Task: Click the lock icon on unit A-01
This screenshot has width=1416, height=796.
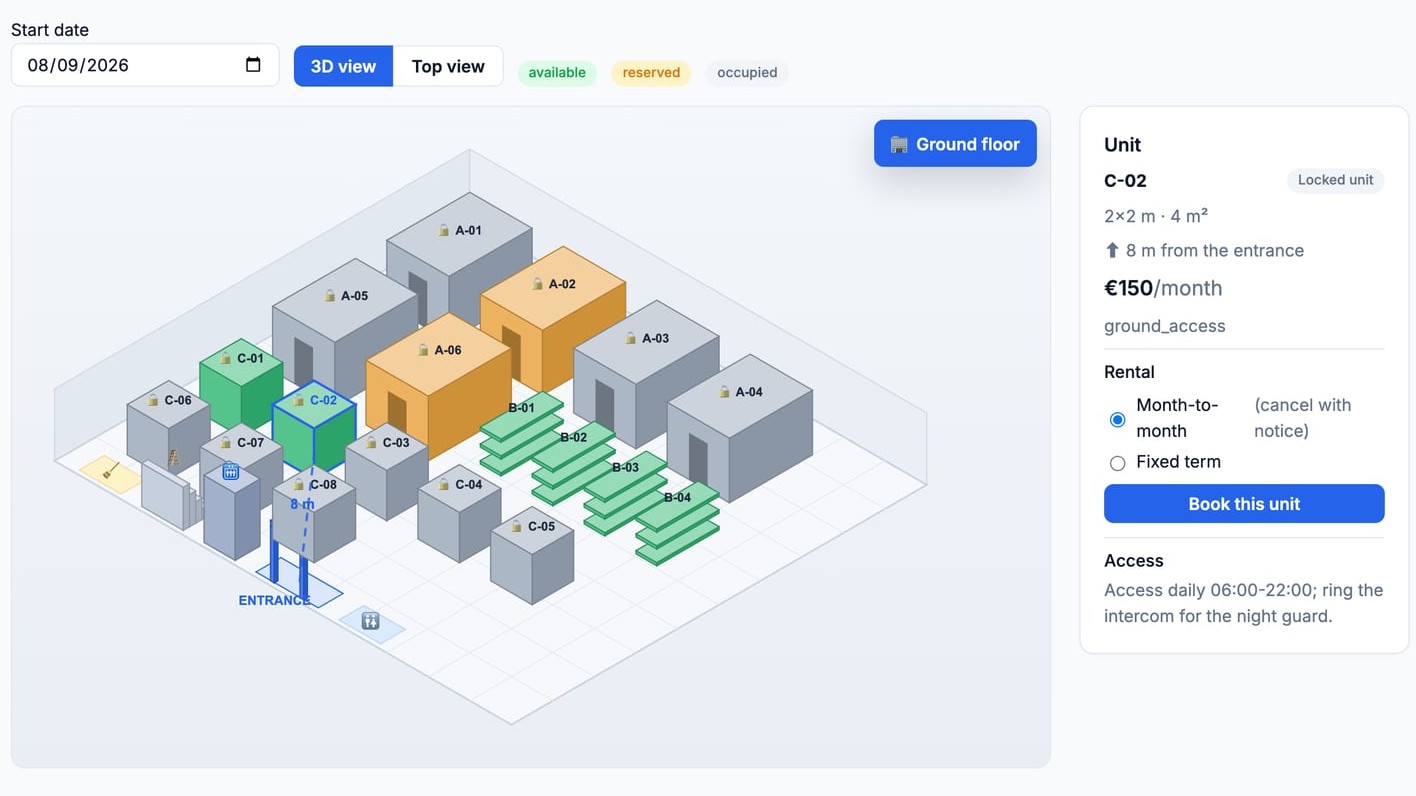Action: (443, 230)
